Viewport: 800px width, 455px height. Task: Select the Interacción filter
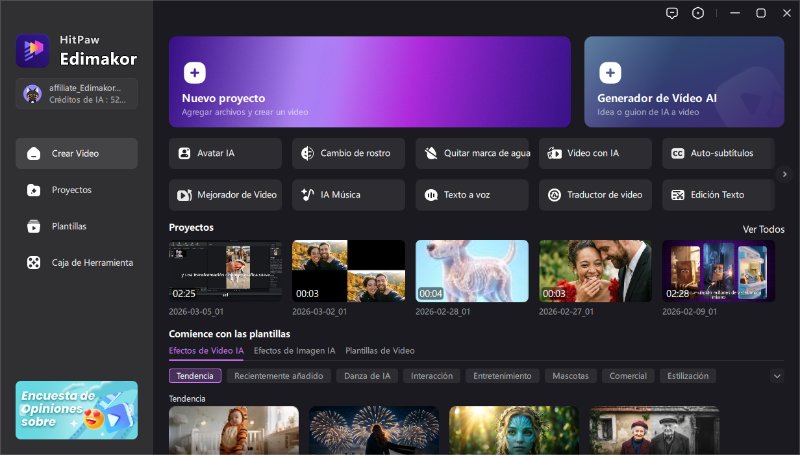432,376
